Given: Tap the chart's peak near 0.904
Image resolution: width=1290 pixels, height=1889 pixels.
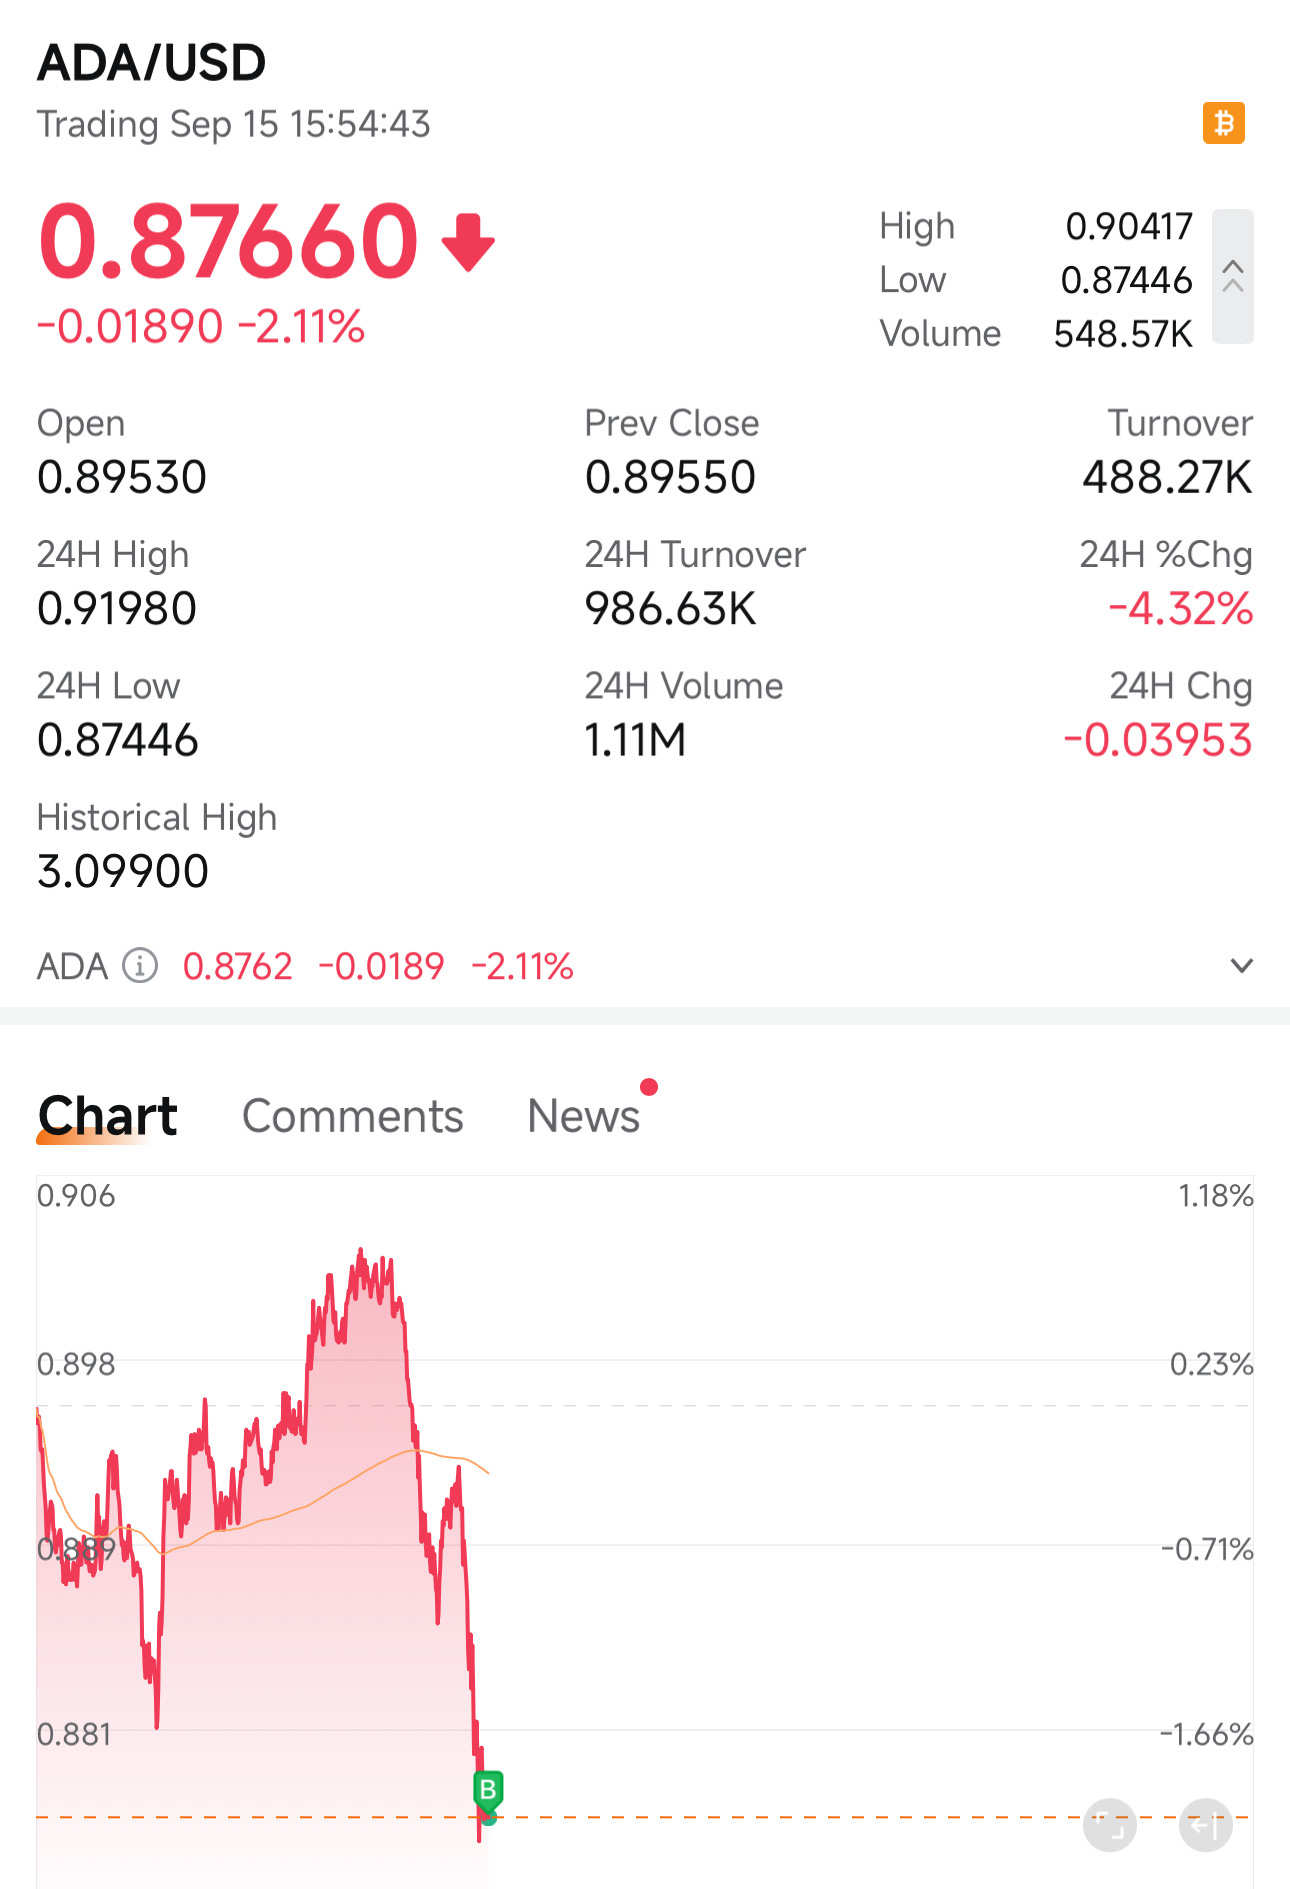Looking at the screenshot, I should pos(361,1253).
